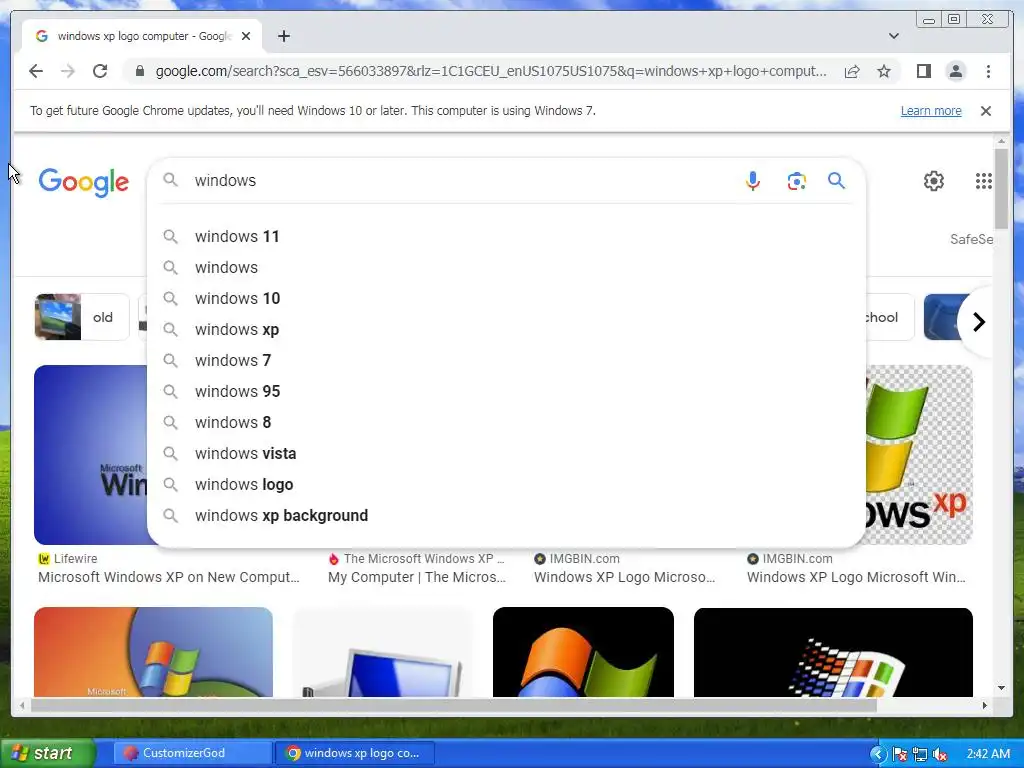The height and width of the screenshot is (768, 1024).
Task: Click the Google logo
Action: (84, 182)
